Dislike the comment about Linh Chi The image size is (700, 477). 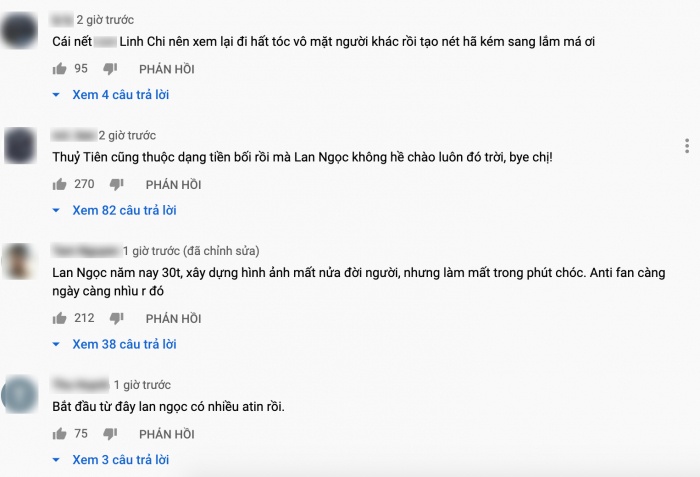110,69
